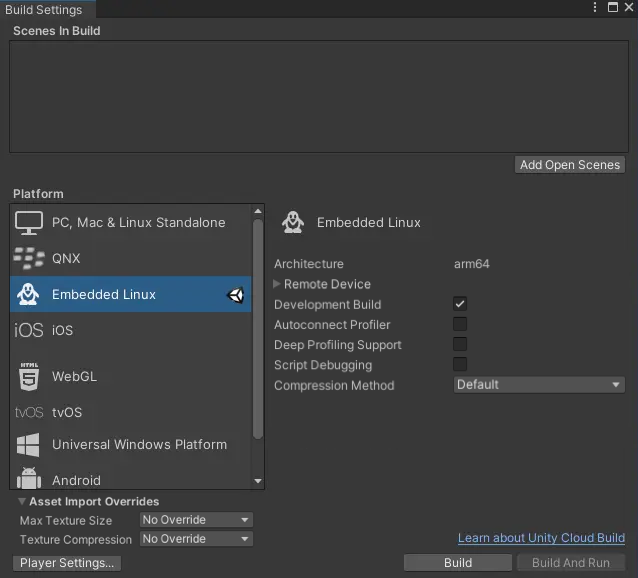Maximize the Build Settings window

(x=613, y=7)
